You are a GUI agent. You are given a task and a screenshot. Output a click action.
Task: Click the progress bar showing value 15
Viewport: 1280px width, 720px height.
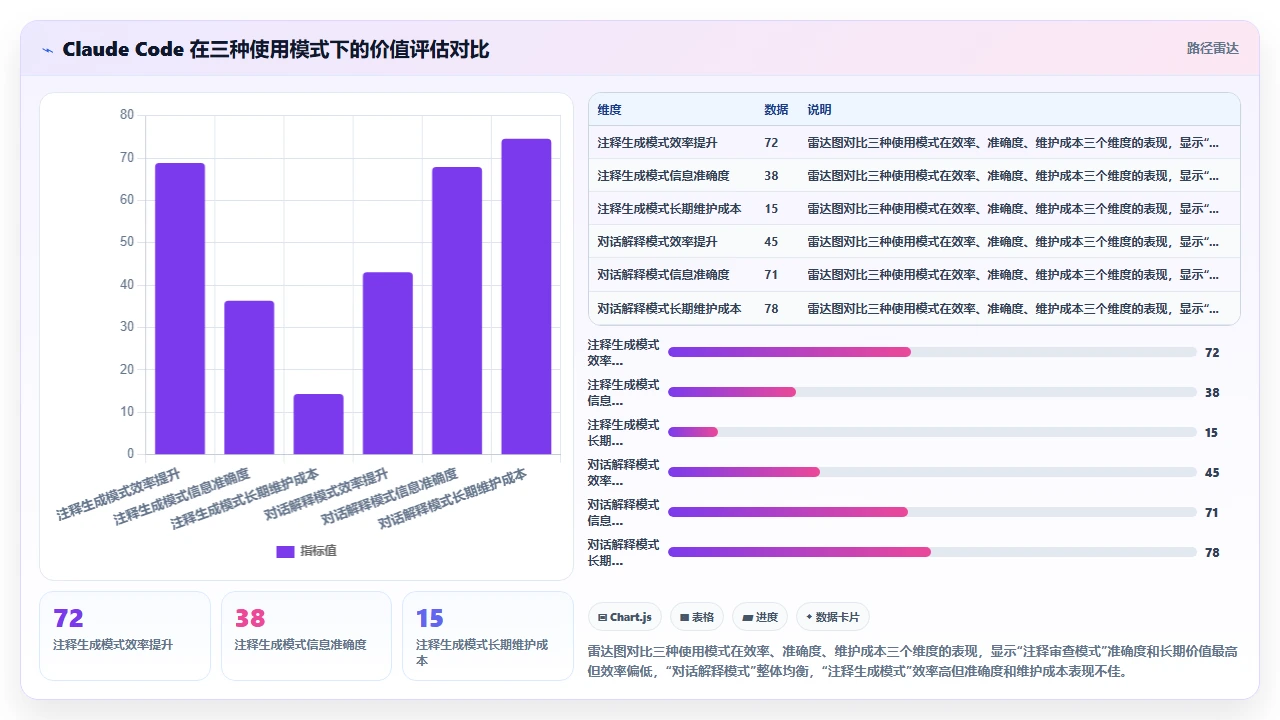coord(932,432)
